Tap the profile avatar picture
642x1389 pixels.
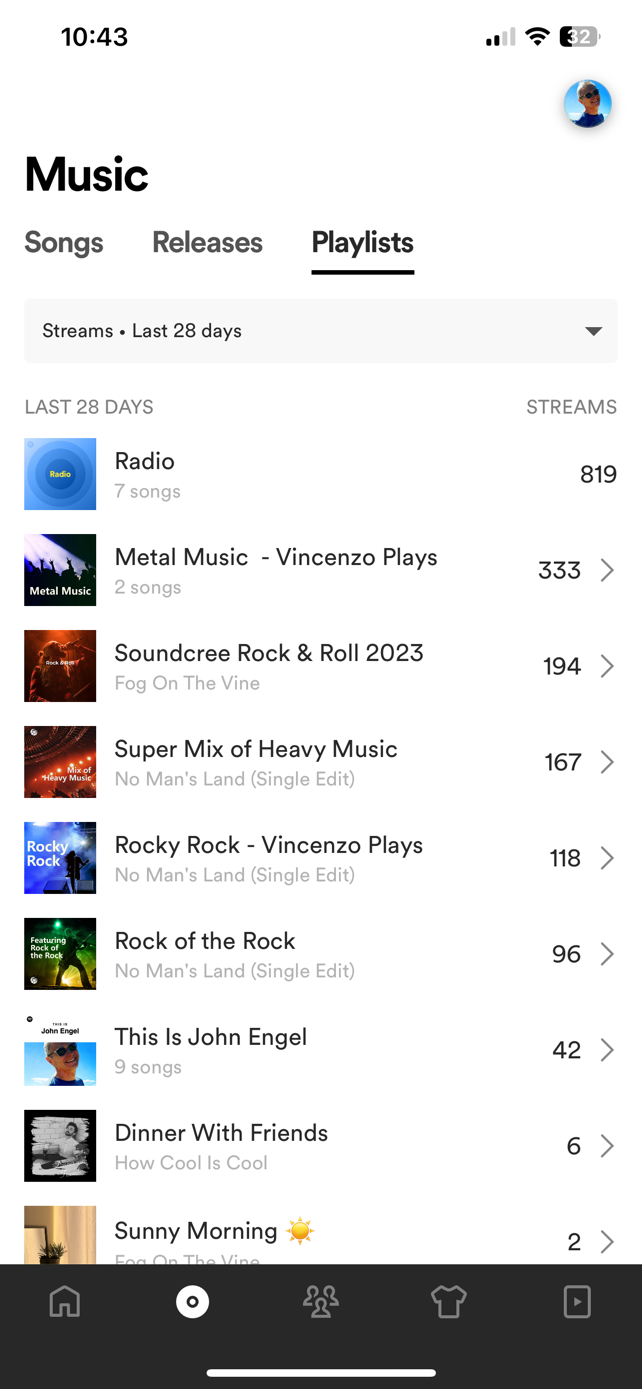(x=587, y=104)
